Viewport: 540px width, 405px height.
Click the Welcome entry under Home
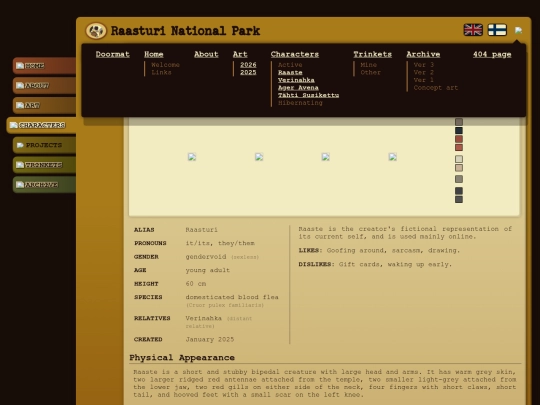click(x=165, y=65)
